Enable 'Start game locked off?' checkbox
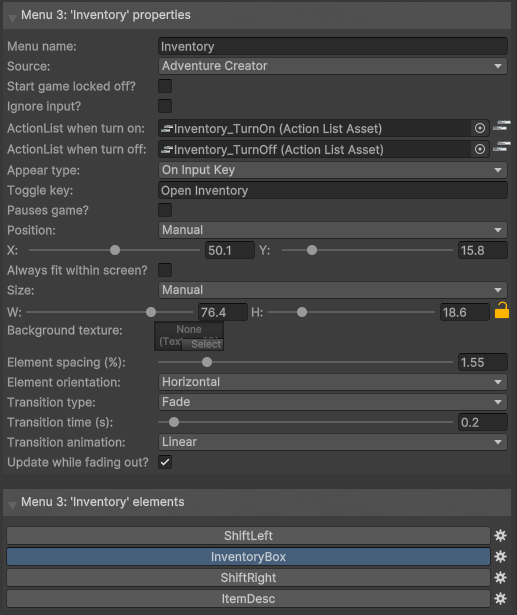The image size is (517, 615). 165,86
